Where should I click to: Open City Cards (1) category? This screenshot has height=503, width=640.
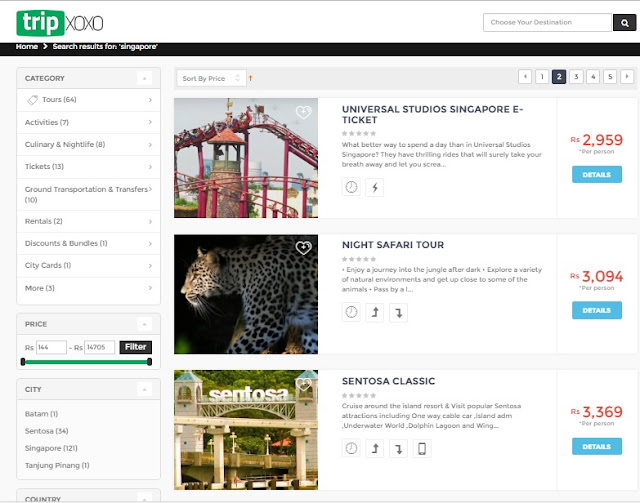(x=88, y=265)
